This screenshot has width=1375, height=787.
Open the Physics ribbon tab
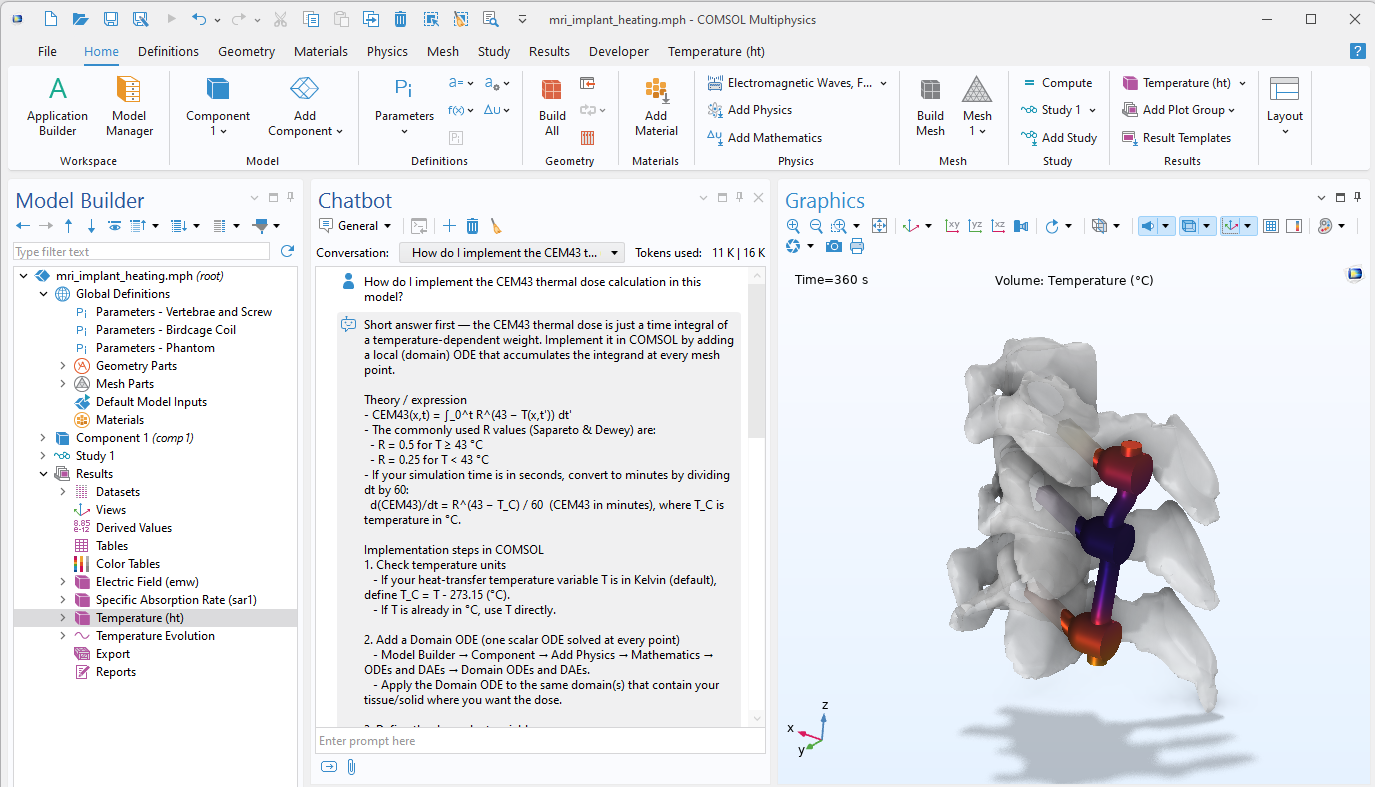[x=387, y=51]
